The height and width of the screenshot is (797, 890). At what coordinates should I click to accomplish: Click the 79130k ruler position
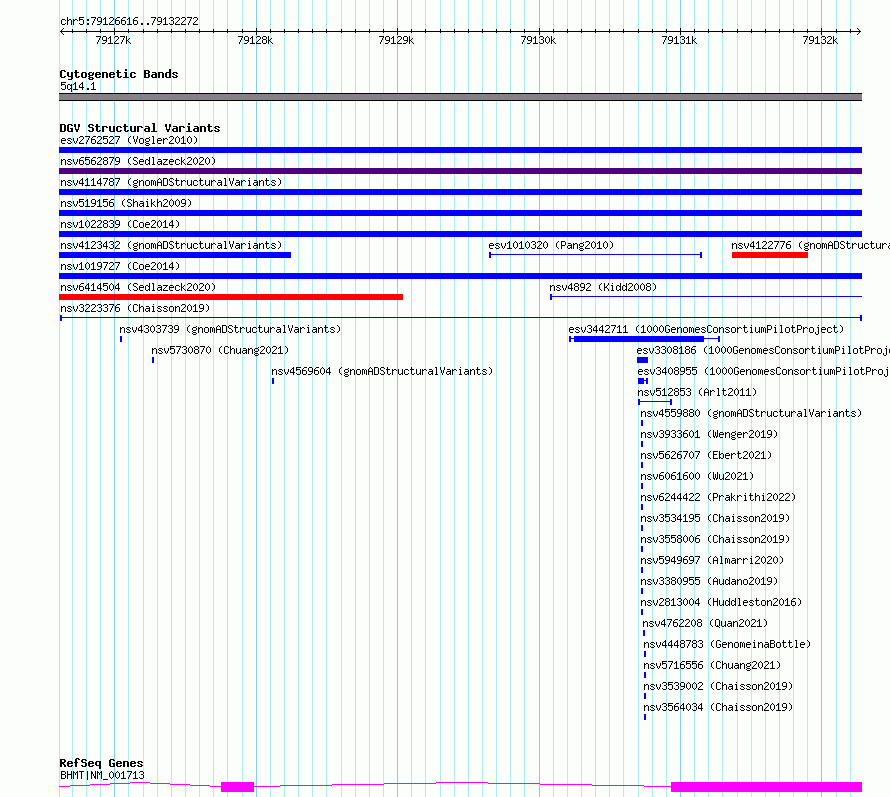538,40
